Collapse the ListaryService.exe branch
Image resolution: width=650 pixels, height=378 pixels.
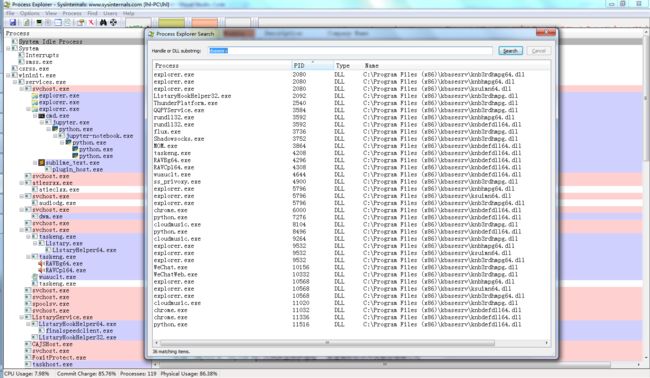click(x=22, y=317)
